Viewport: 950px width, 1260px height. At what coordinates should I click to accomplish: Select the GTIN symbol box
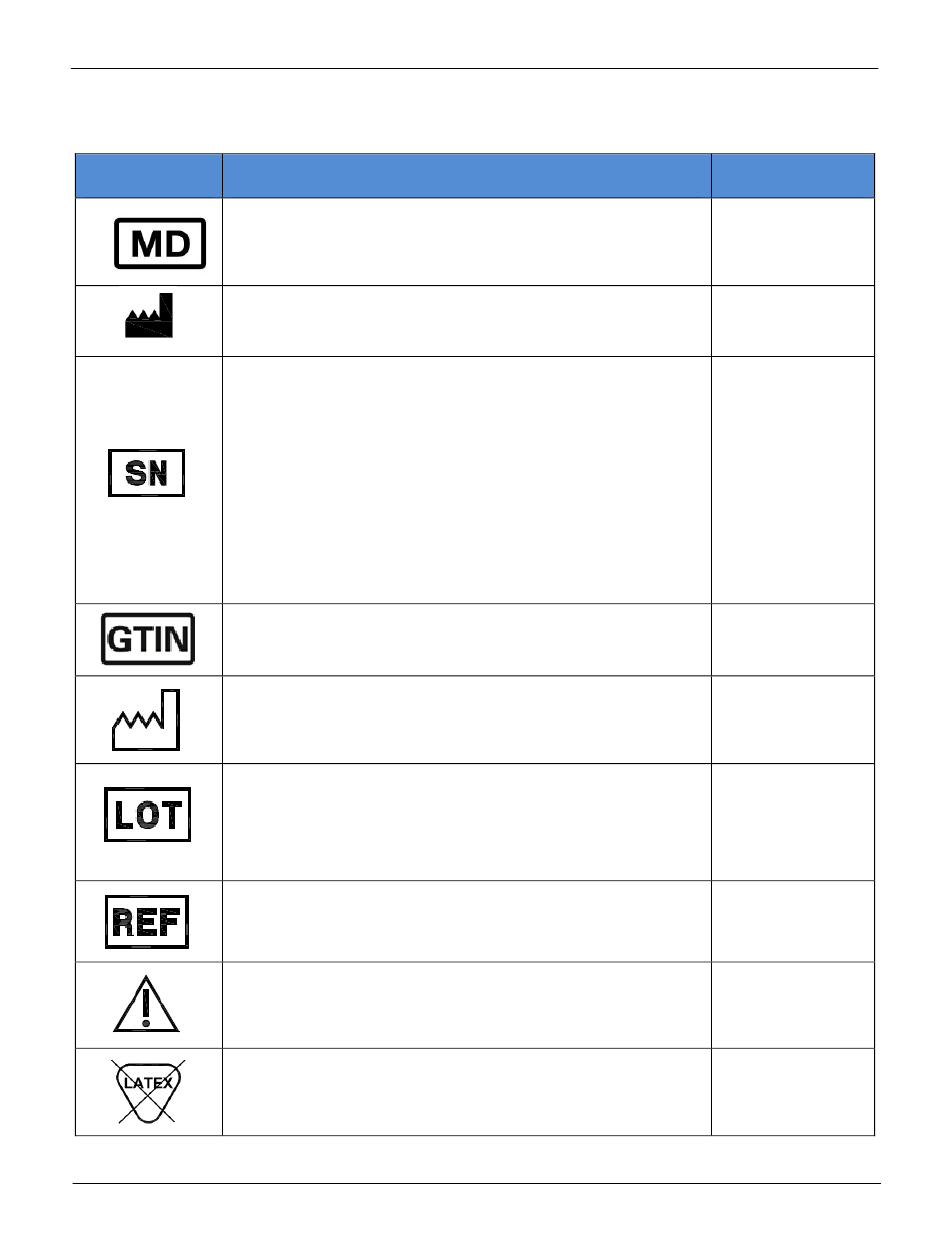[x=148, y=640]
